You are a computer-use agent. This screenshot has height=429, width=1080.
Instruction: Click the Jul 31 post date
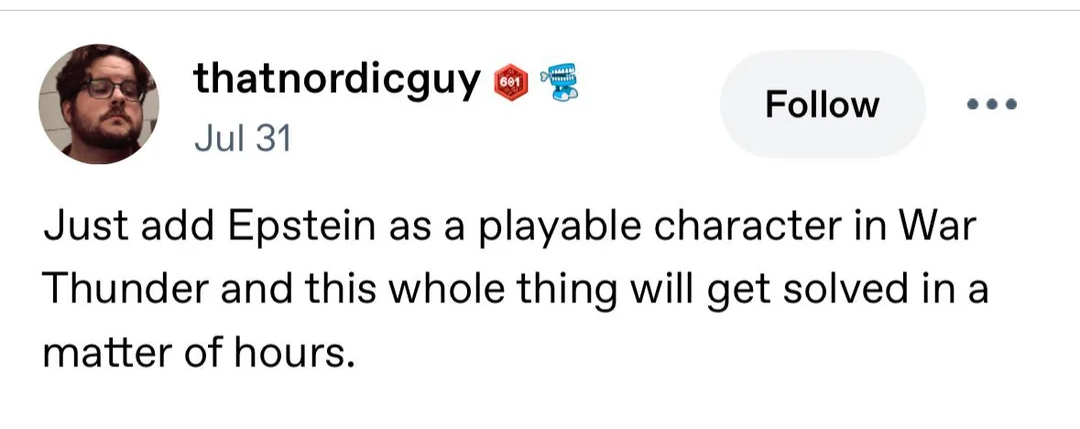(242, 137)
